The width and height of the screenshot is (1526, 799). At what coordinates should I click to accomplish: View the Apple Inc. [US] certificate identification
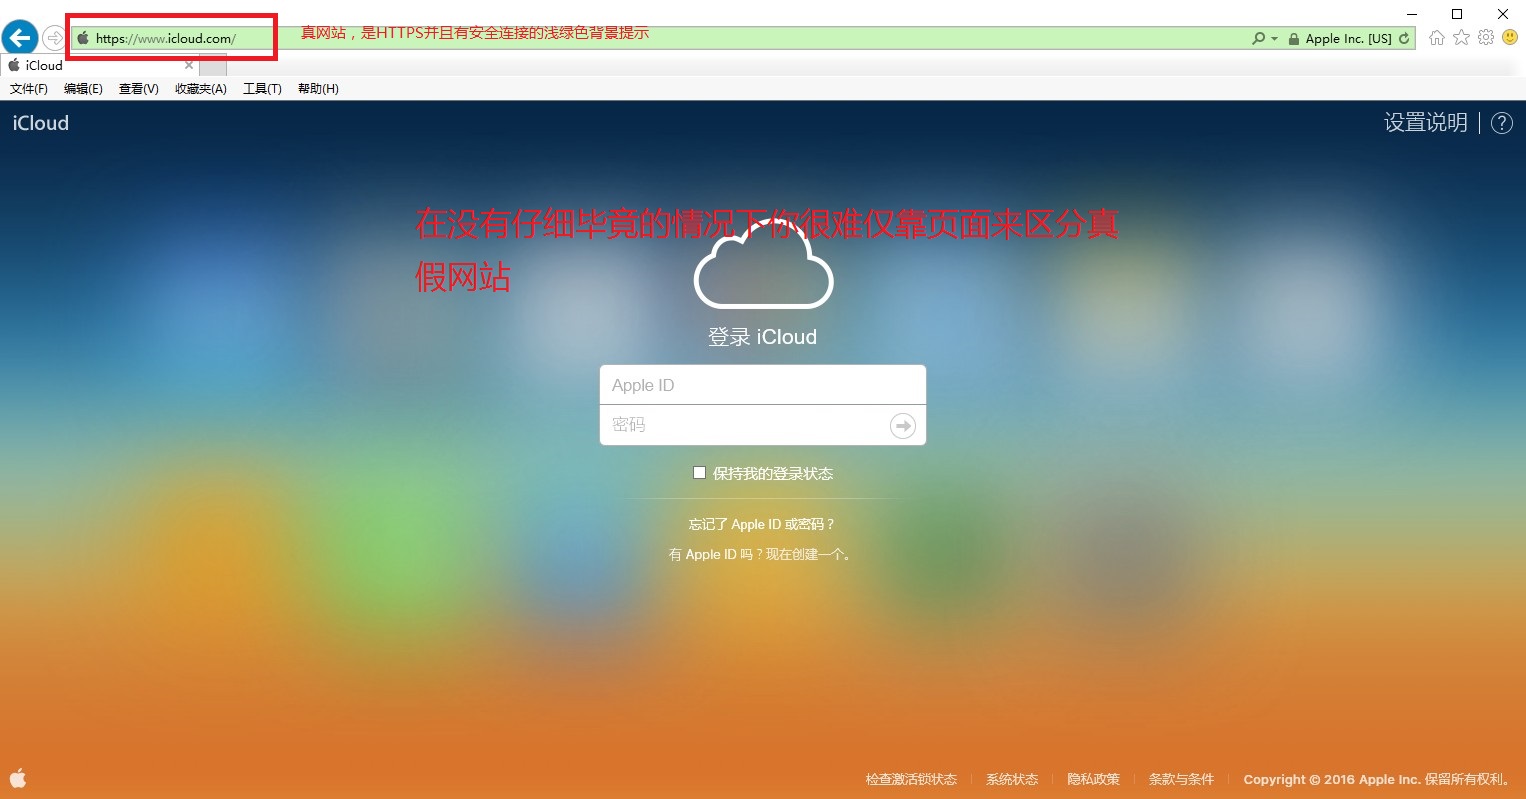1348,39
